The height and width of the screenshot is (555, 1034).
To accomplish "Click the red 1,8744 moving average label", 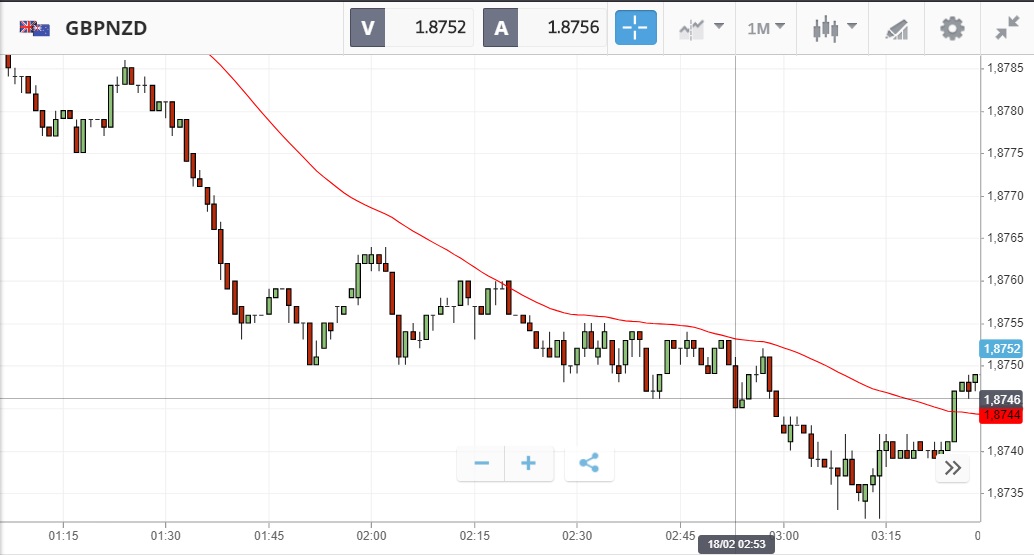I will [1002, 414].
